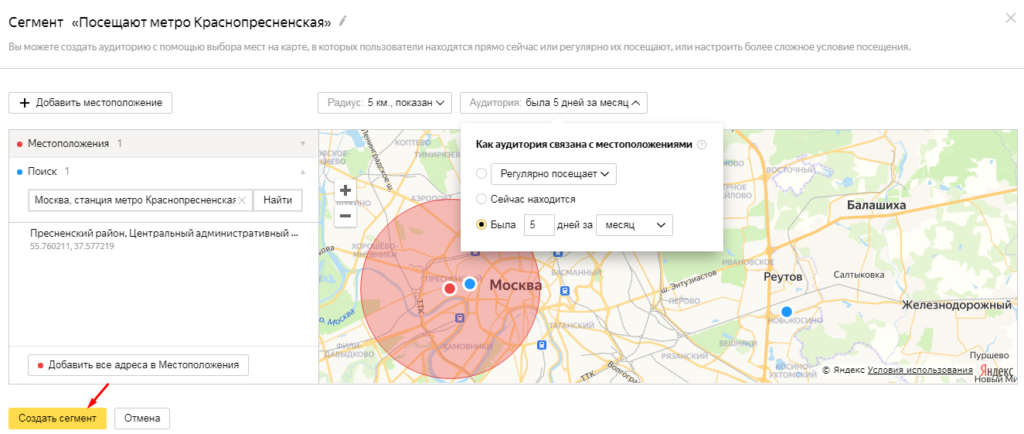Viewport: 1024px width, 434px height.
Task: Open help icon next to audience heading
Action: click(702, 146)
